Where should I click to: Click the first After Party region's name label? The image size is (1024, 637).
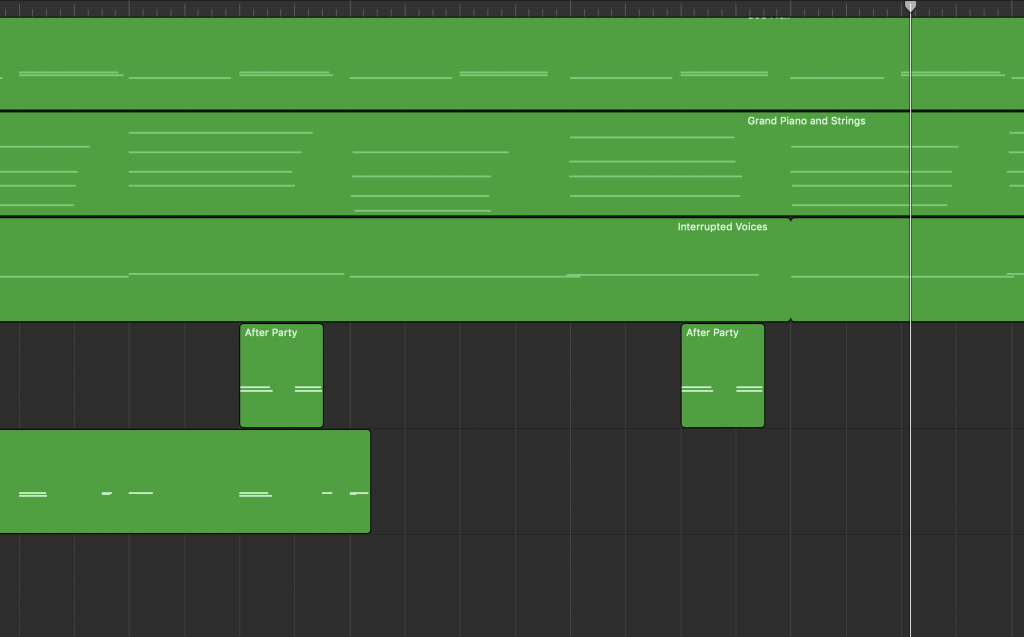pyautogui.click(x=271, y=333)
